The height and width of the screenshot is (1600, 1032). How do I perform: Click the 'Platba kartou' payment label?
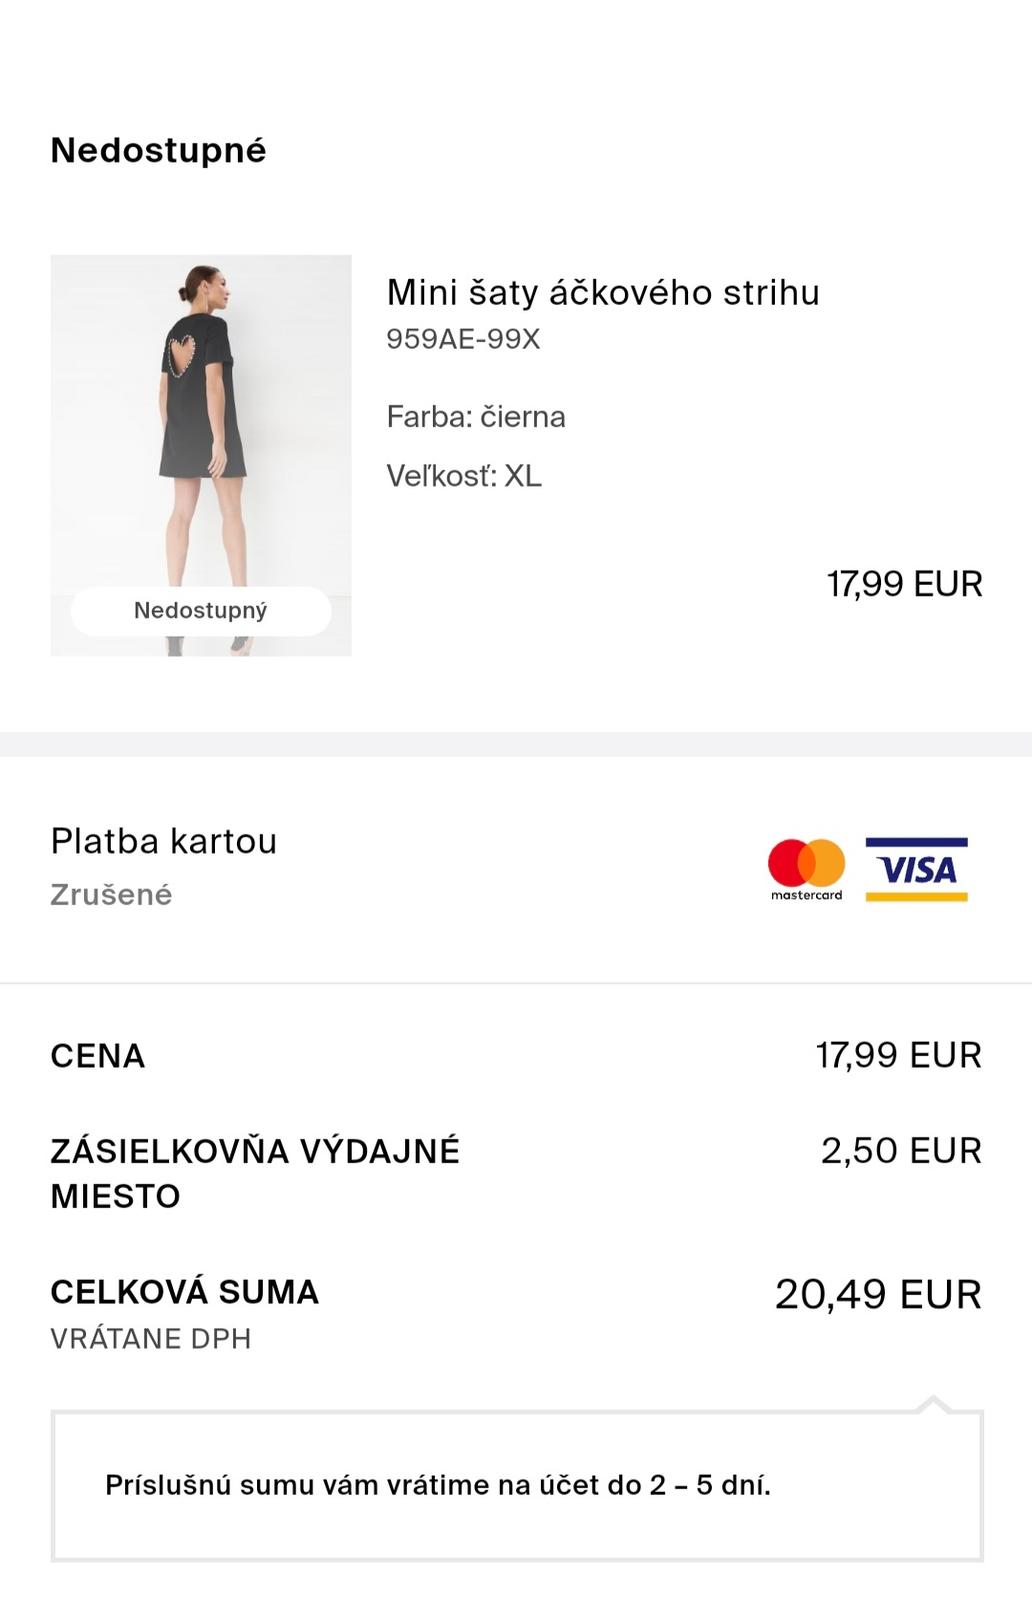(x=163, y=841)
